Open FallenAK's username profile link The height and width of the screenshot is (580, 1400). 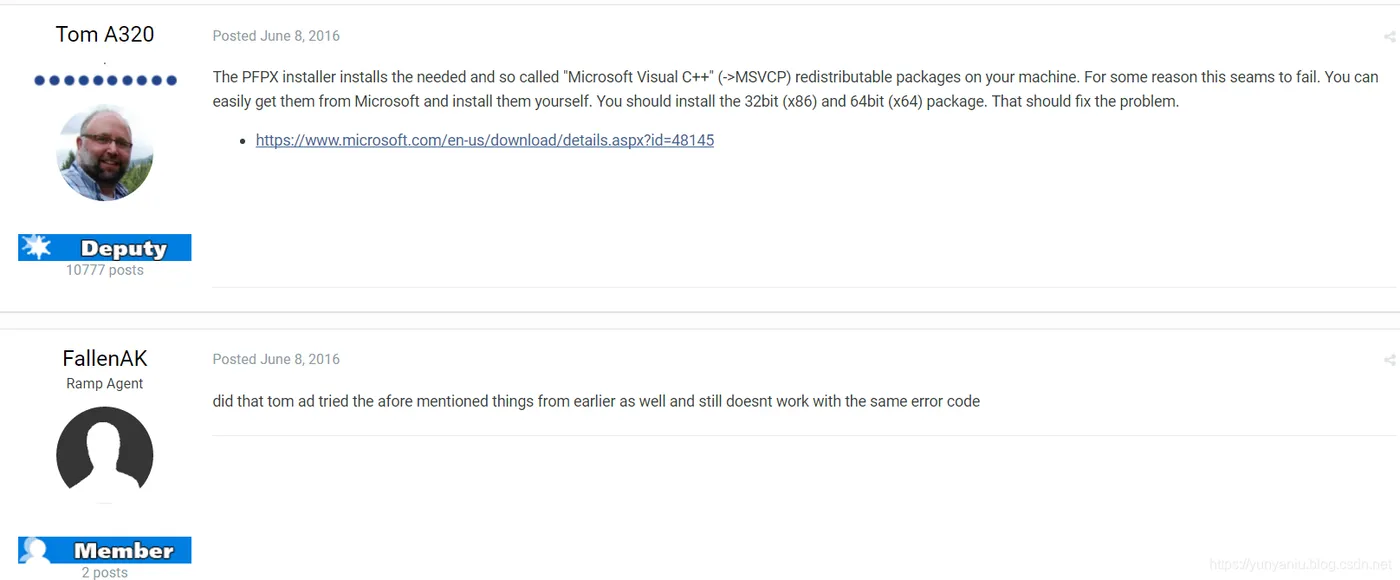point(105,358)
